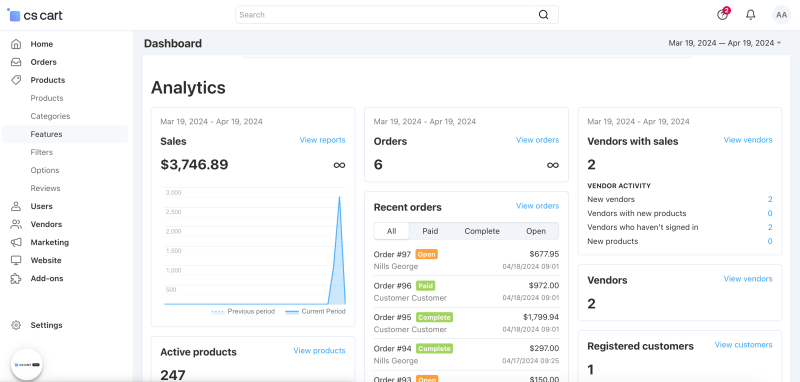Click Vendors with new products count

(x=770, y=213)
